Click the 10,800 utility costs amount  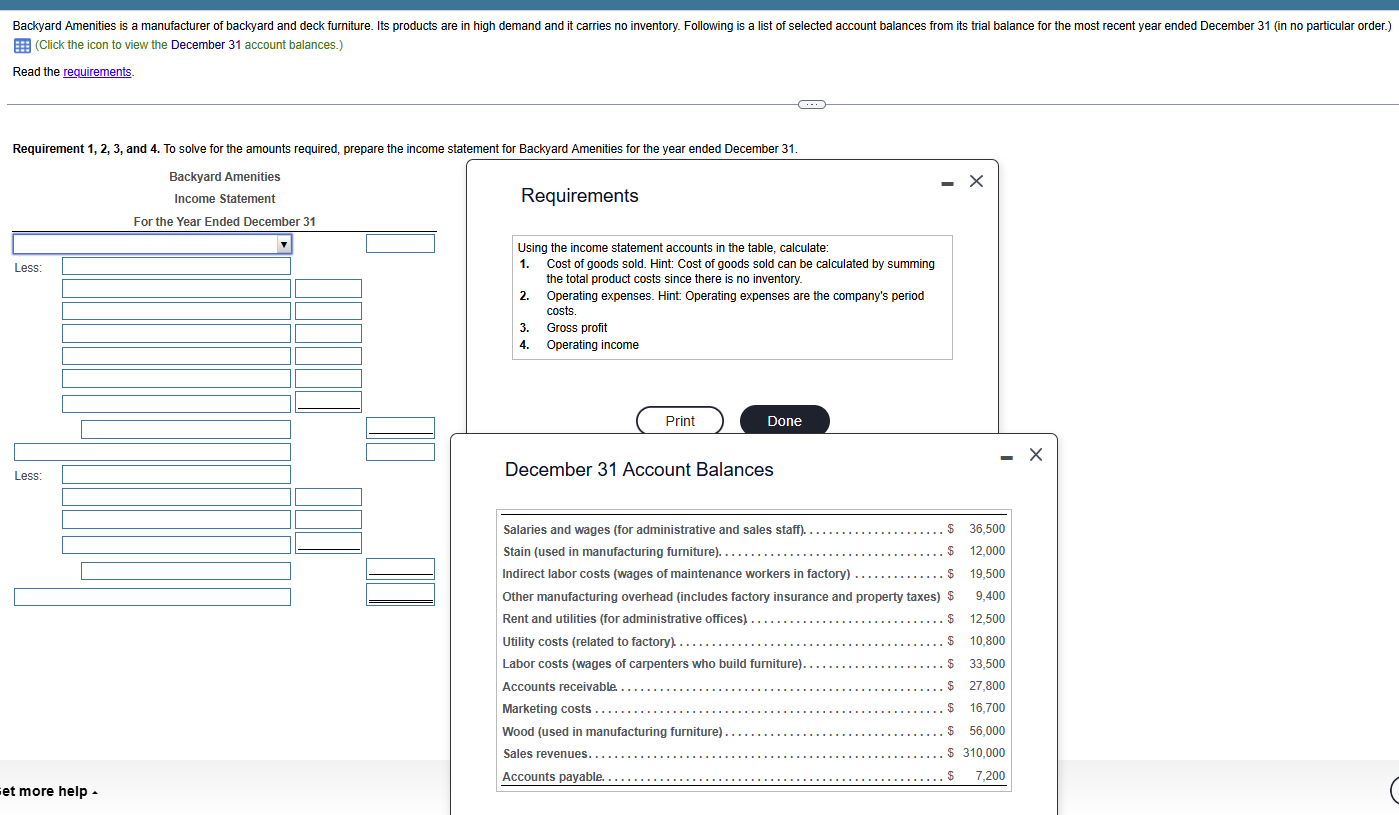click(987, 641)
